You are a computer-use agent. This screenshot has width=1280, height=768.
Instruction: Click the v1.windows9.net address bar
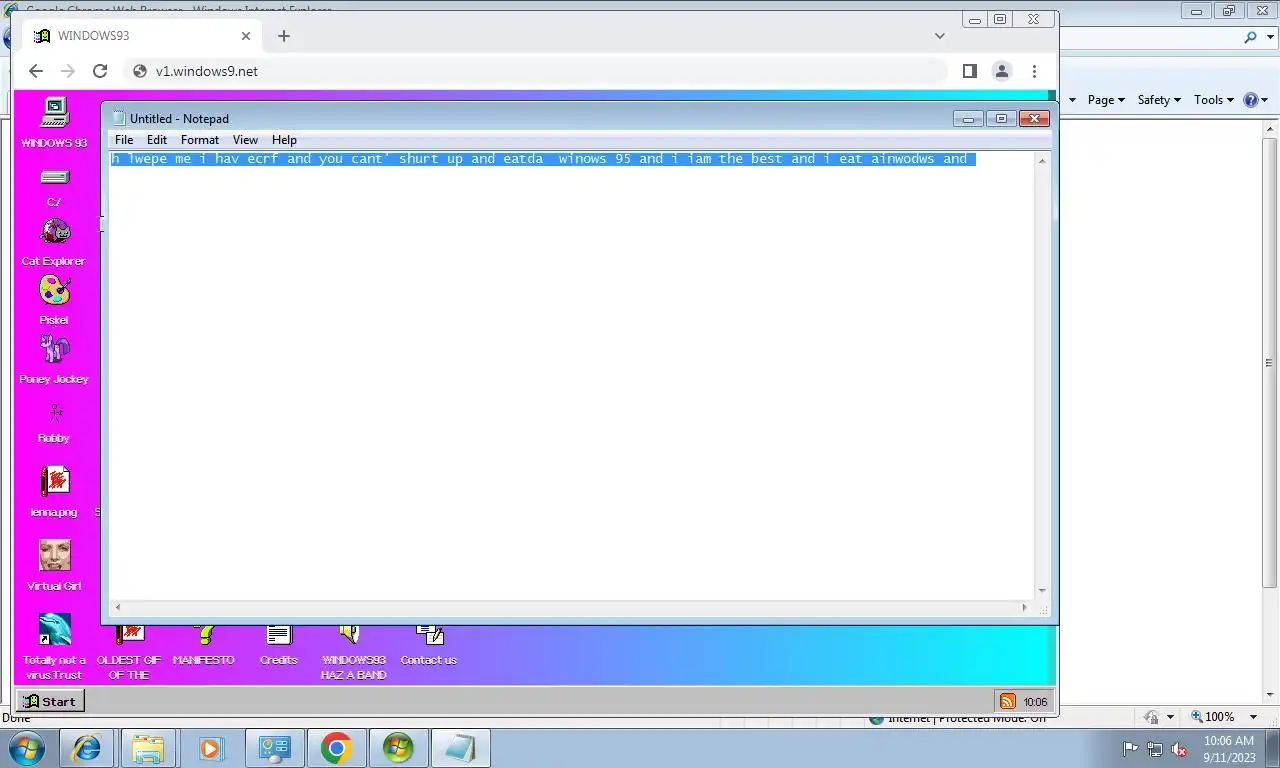[535, 71]
